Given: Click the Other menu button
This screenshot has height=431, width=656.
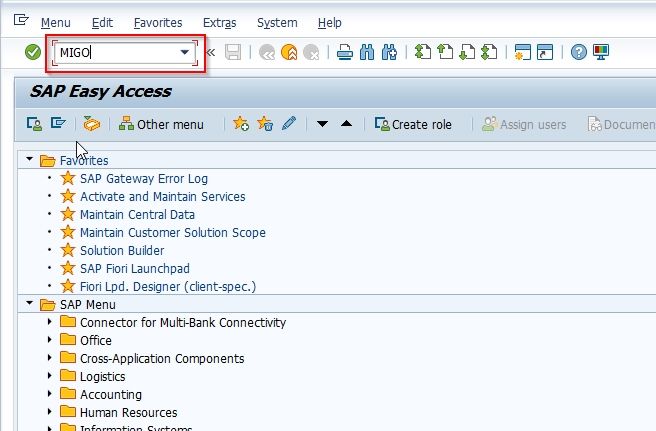Looking at the screenshot, I should coord(161,124).
